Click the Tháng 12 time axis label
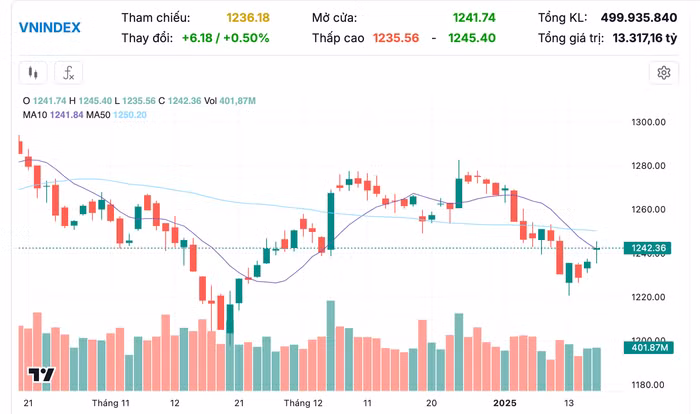 point(303,402)
